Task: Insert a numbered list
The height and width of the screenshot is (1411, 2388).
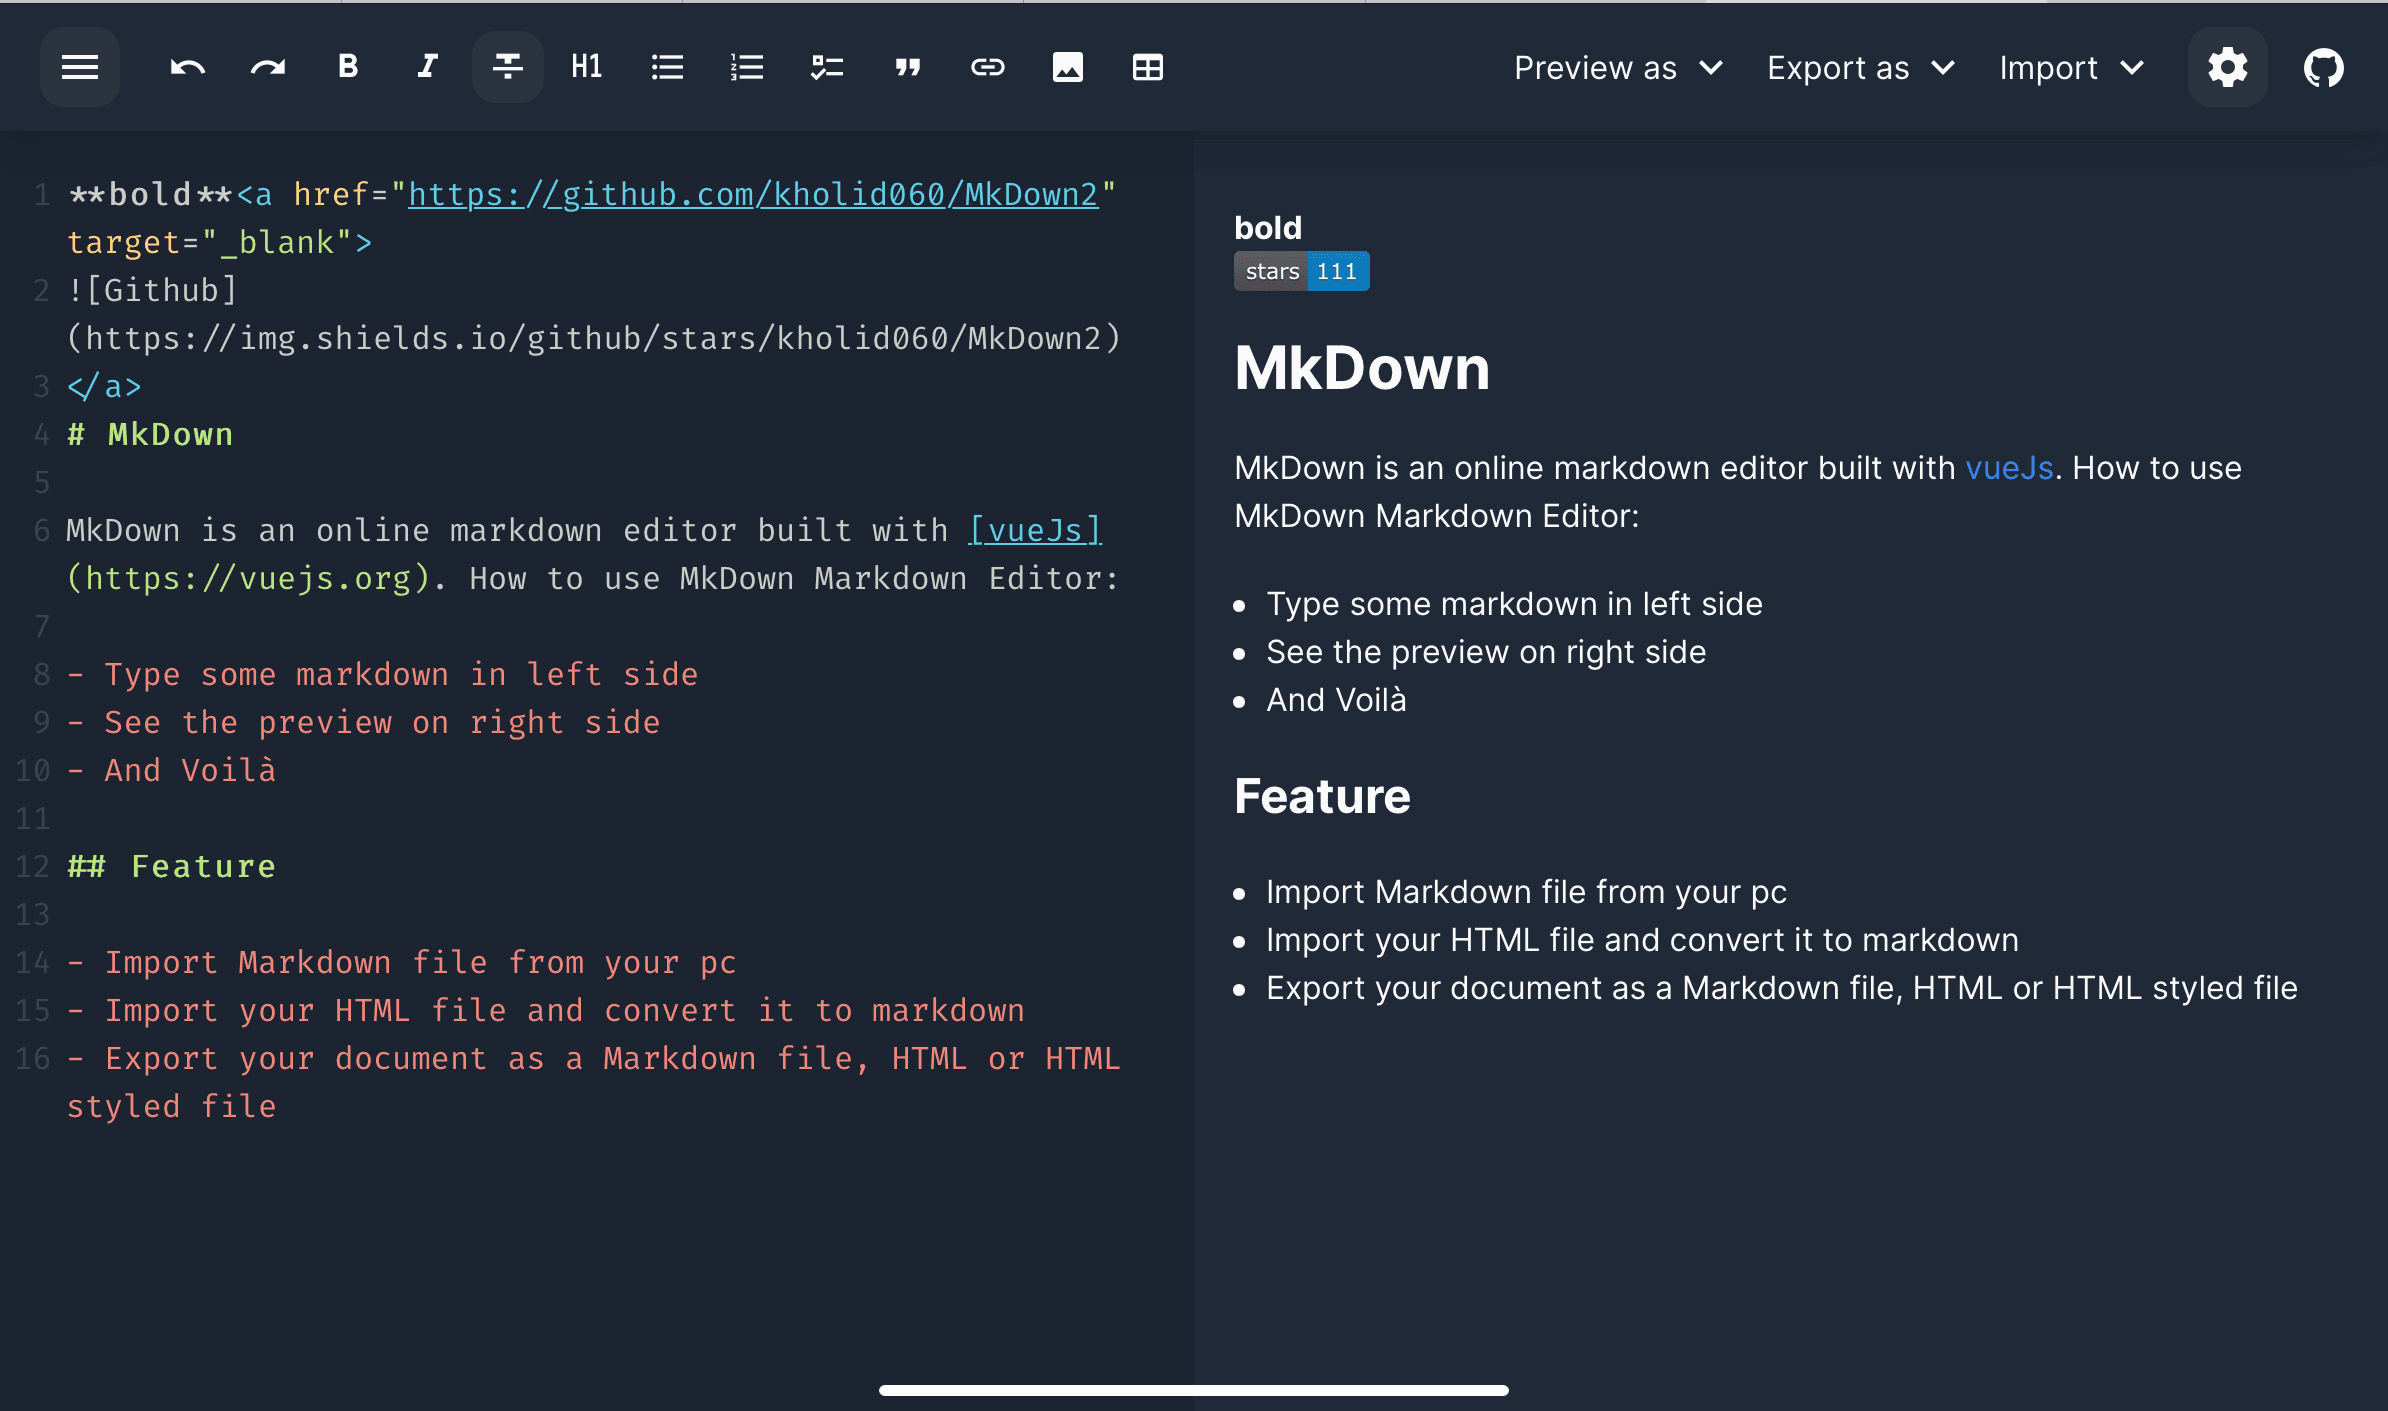Action: pos(747,67)
